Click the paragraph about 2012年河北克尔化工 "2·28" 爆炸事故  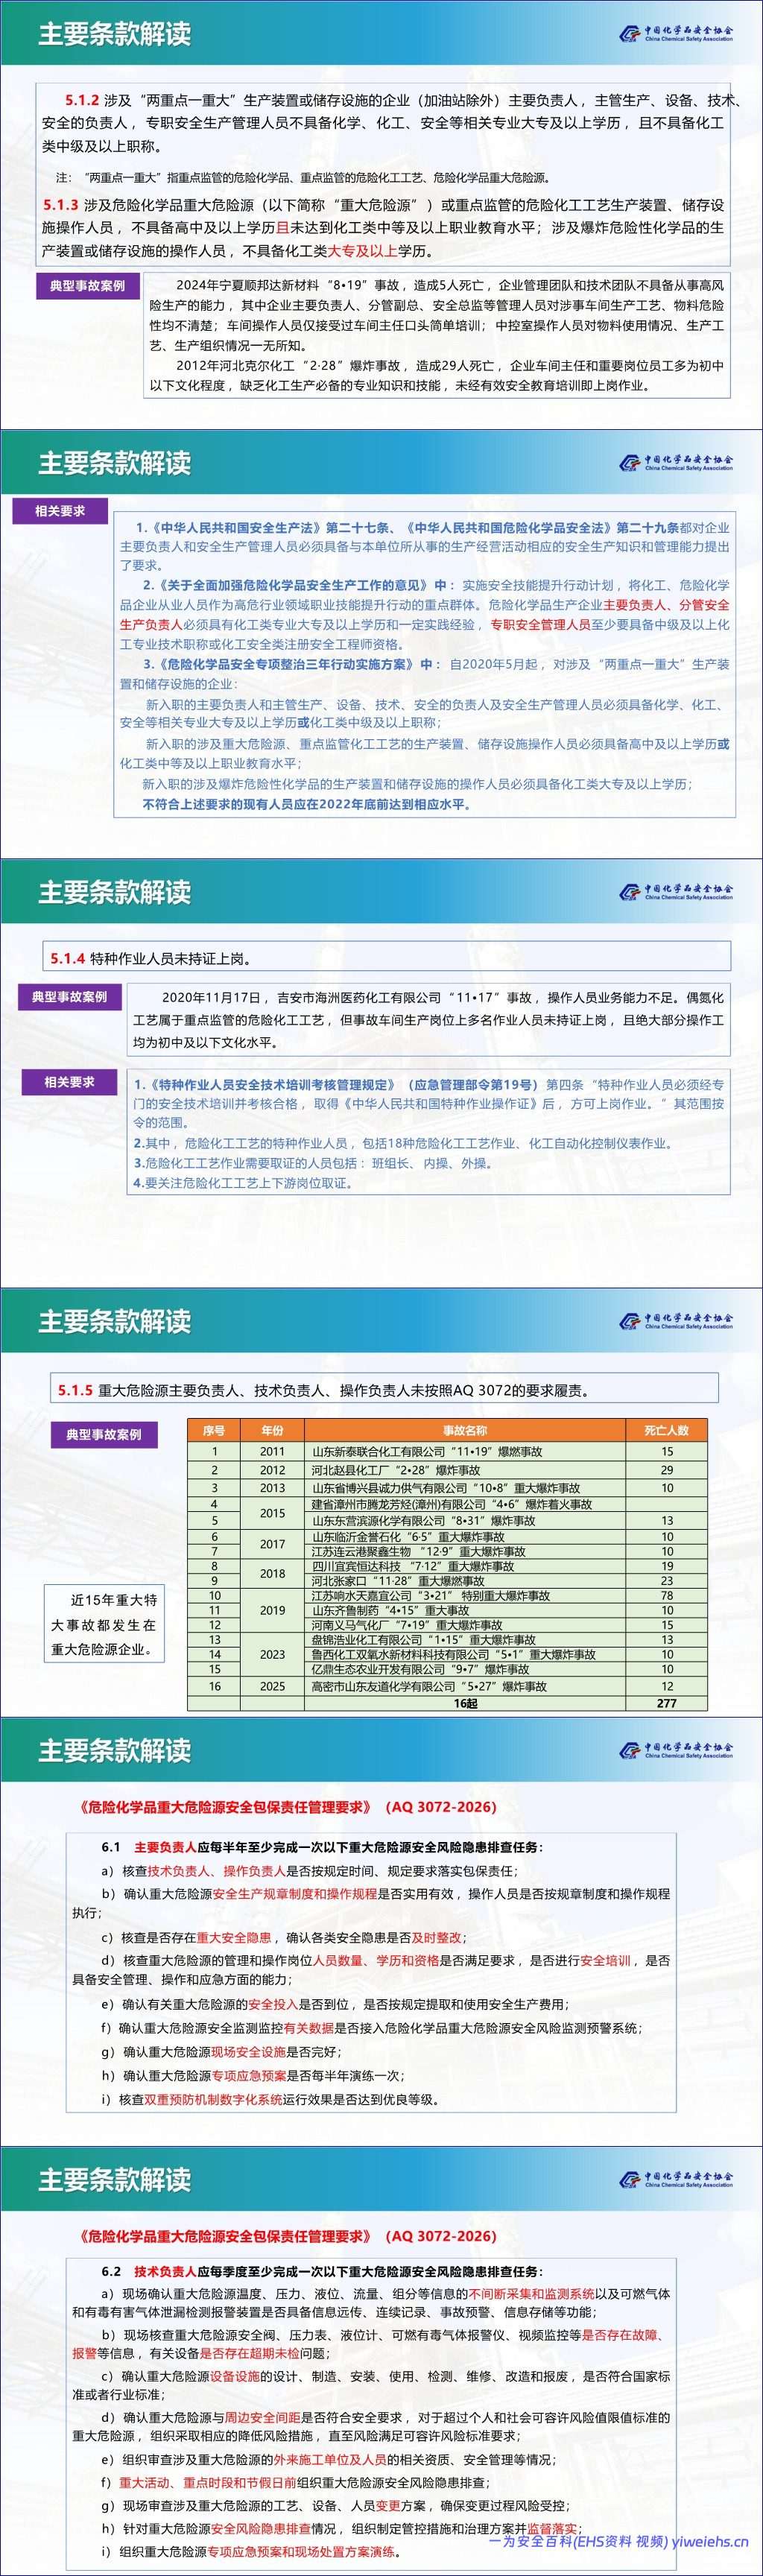(437, 375)
